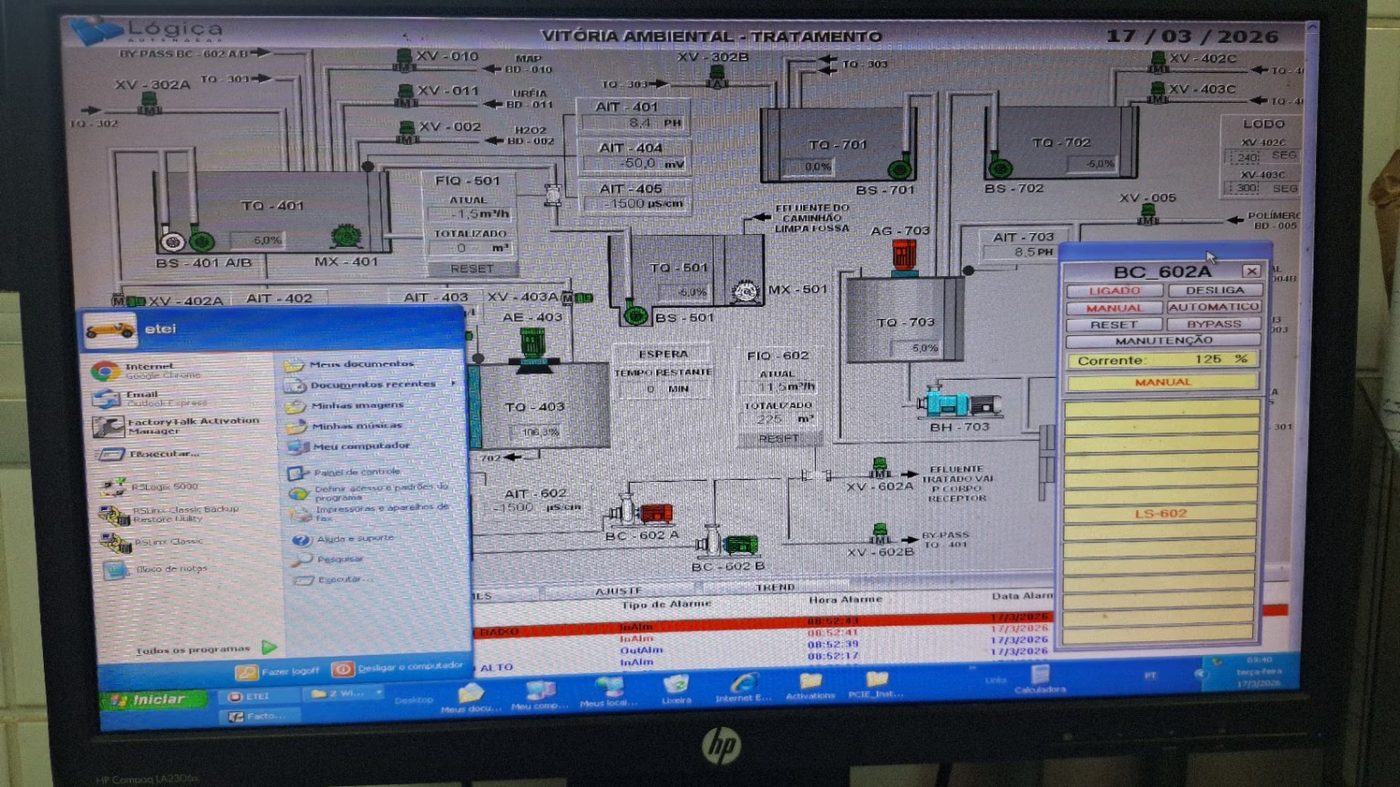The height and width of the screenshot is (787, 1400).
Task: Click valve XV-602A icon
Action: (x=880, y=467)
